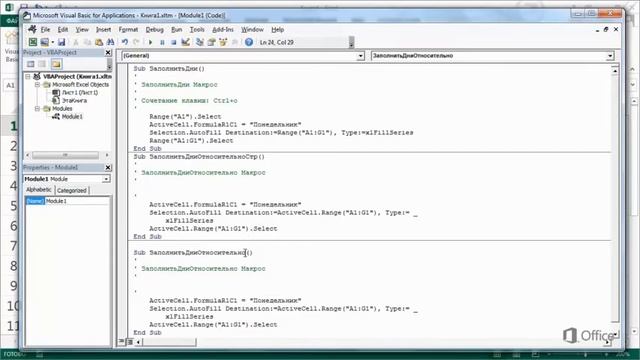Viewport: 640px width, 360px height.
Task: Collapse the Microsoft Excel Objects folder
Action: point(37,84)
